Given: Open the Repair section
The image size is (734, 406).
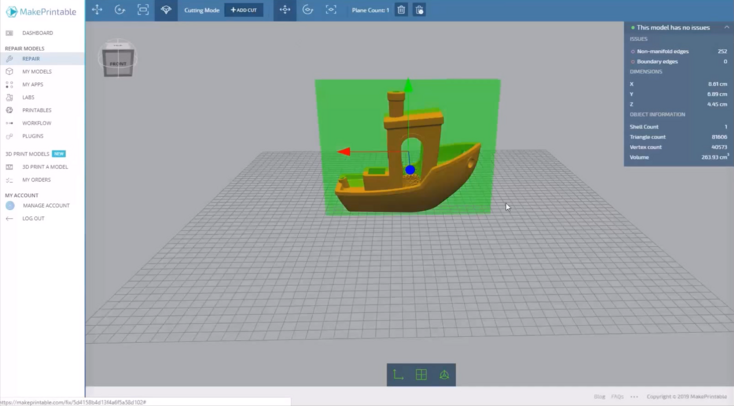Looking at the screenshot, I should click(31, 59).
